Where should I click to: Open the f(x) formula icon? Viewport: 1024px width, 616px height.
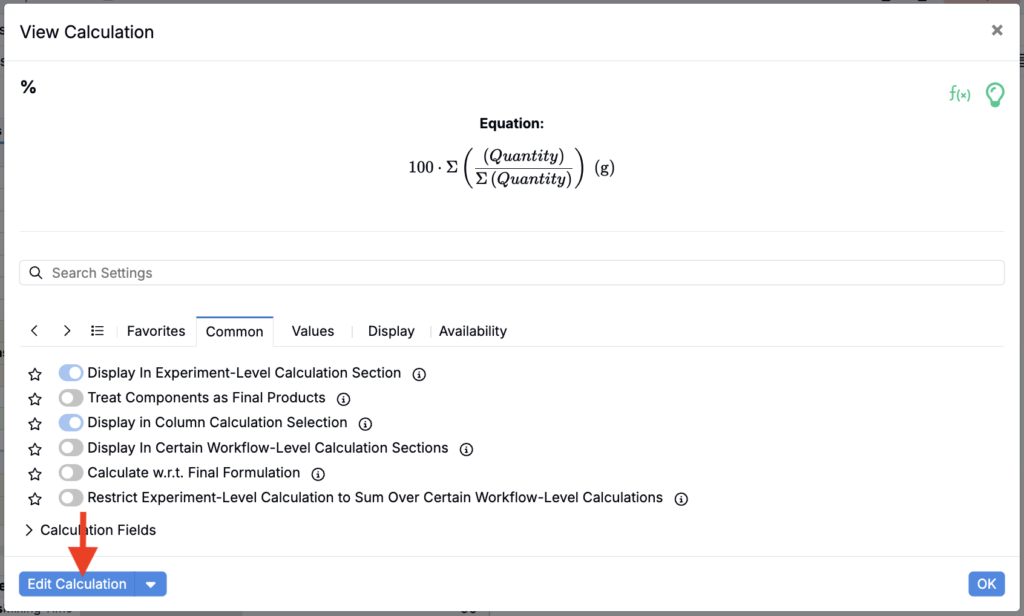[959, 95]
